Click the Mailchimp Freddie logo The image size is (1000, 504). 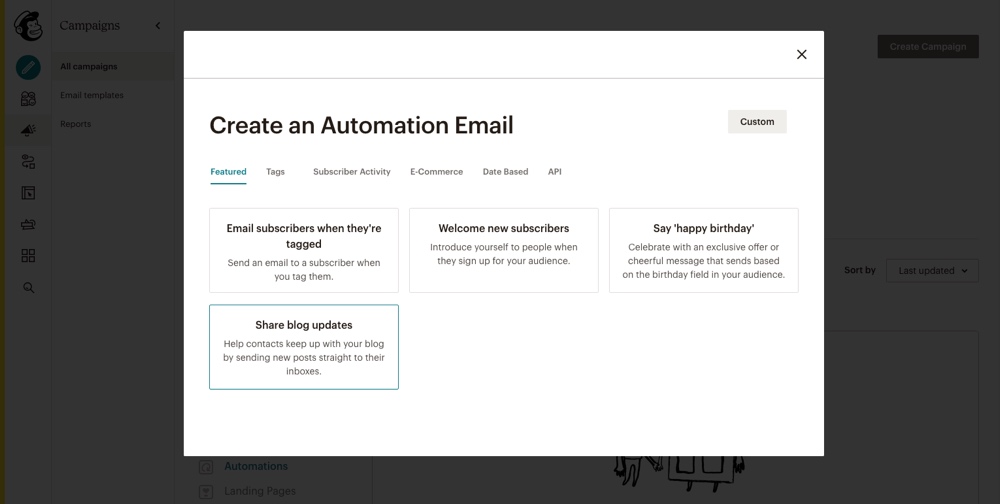(x=28, y=26)
